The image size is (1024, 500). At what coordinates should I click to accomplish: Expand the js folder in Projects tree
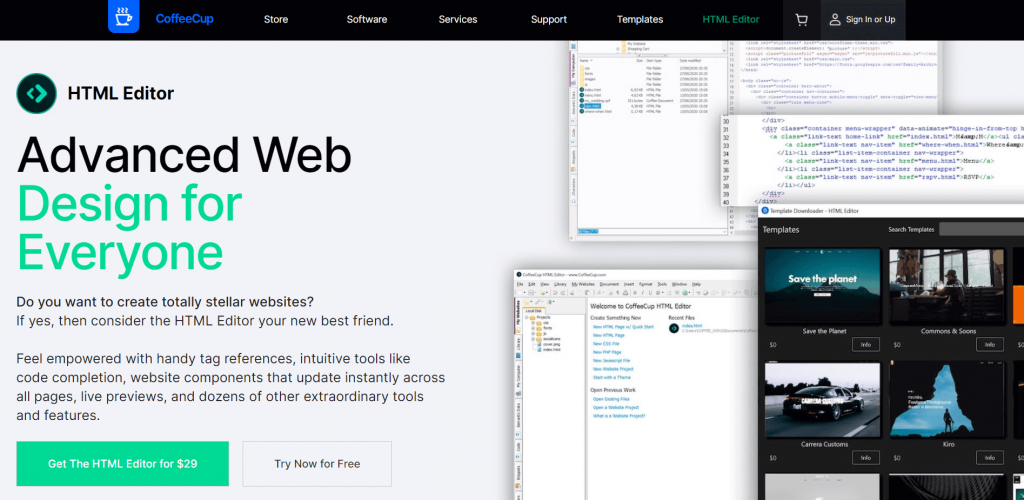[x=533, y=334]
